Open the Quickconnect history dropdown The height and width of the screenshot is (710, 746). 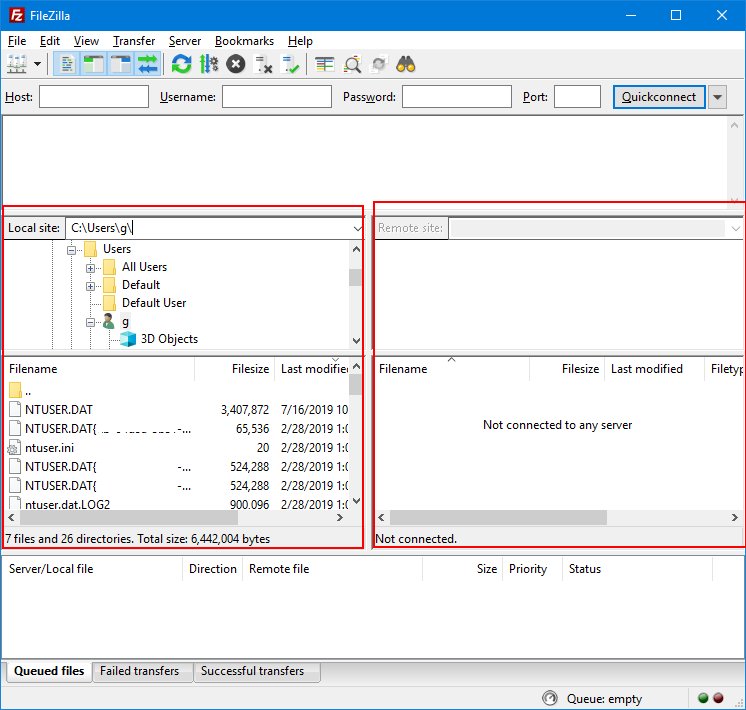(717, 97)
